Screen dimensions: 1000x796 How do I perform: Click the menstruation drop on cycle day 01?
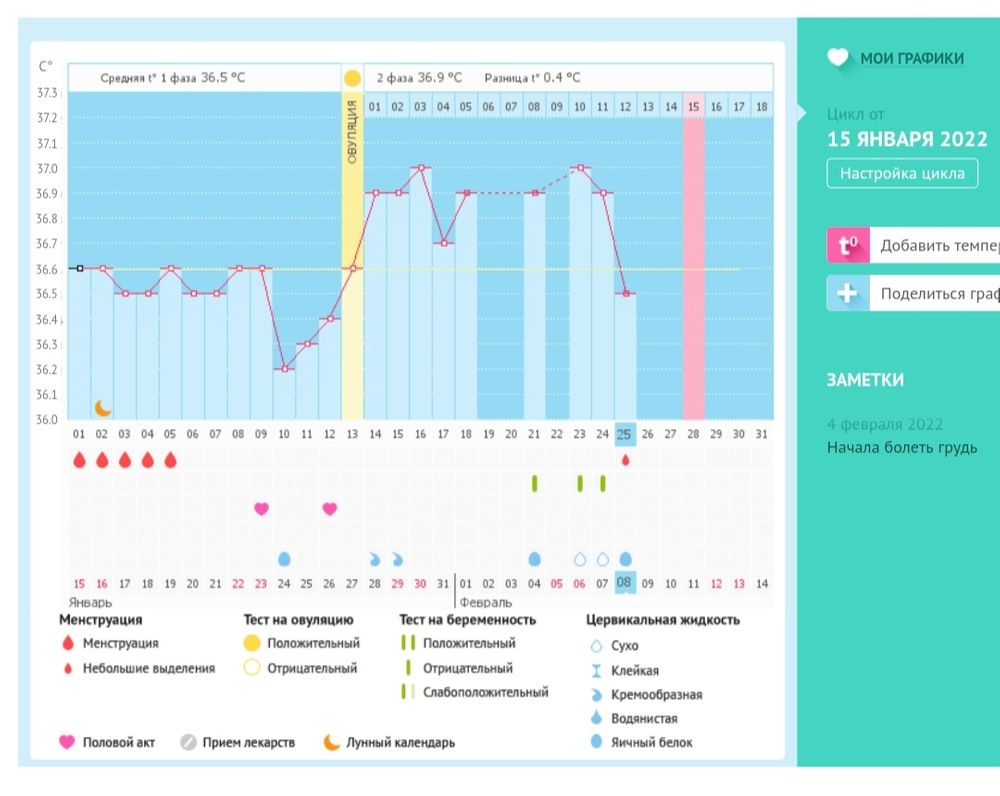click(79, 460)
